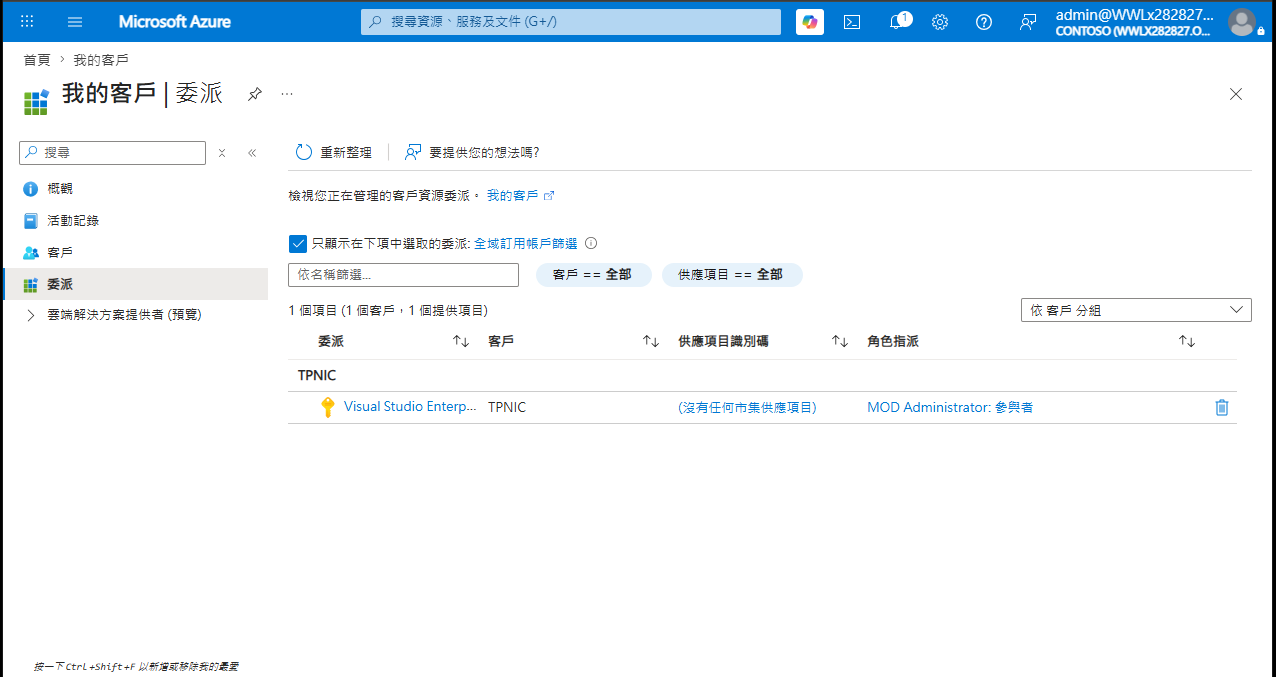Open the 供應項目 == 全部 filter pill
The height and width of the screenshot is (677, 1276).
732,274
